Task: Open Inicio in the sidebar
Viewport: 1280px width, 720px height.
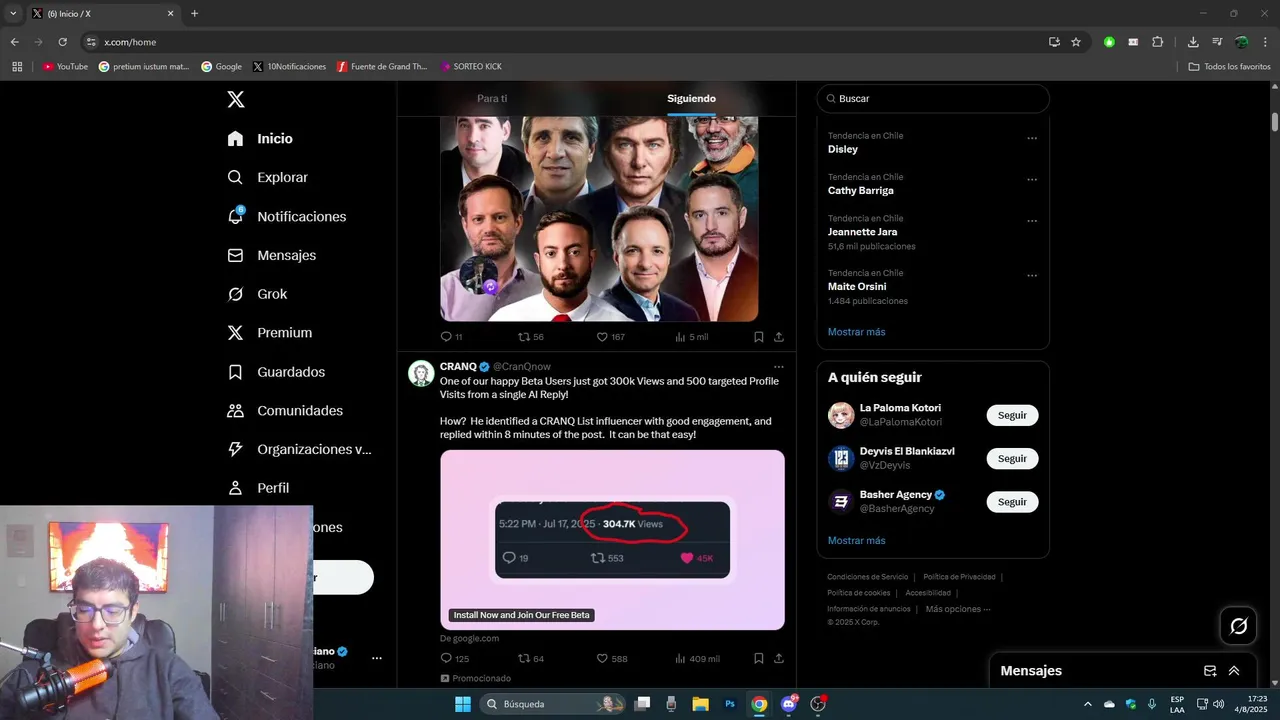Action: point(261,139)
